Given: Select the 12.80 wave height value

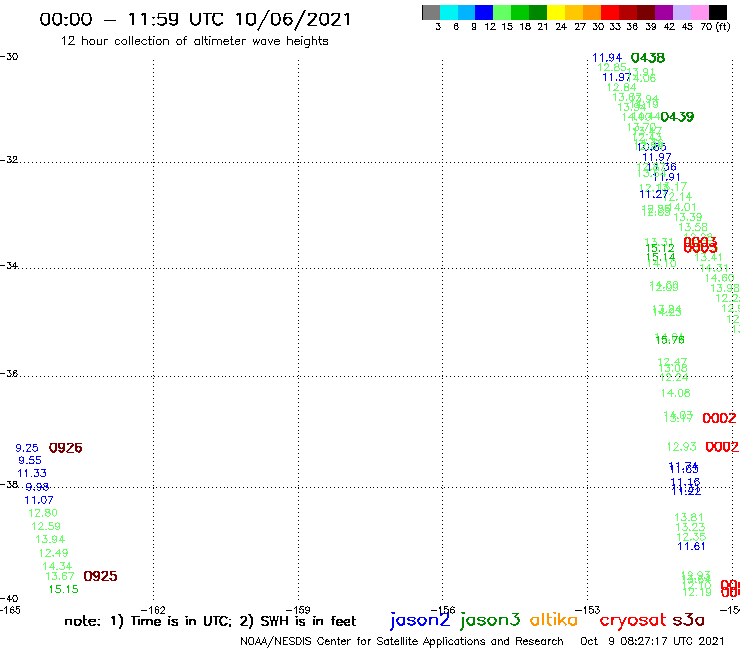Looking at the screenshot, I should pyautogui.click(x=42, y=513).
